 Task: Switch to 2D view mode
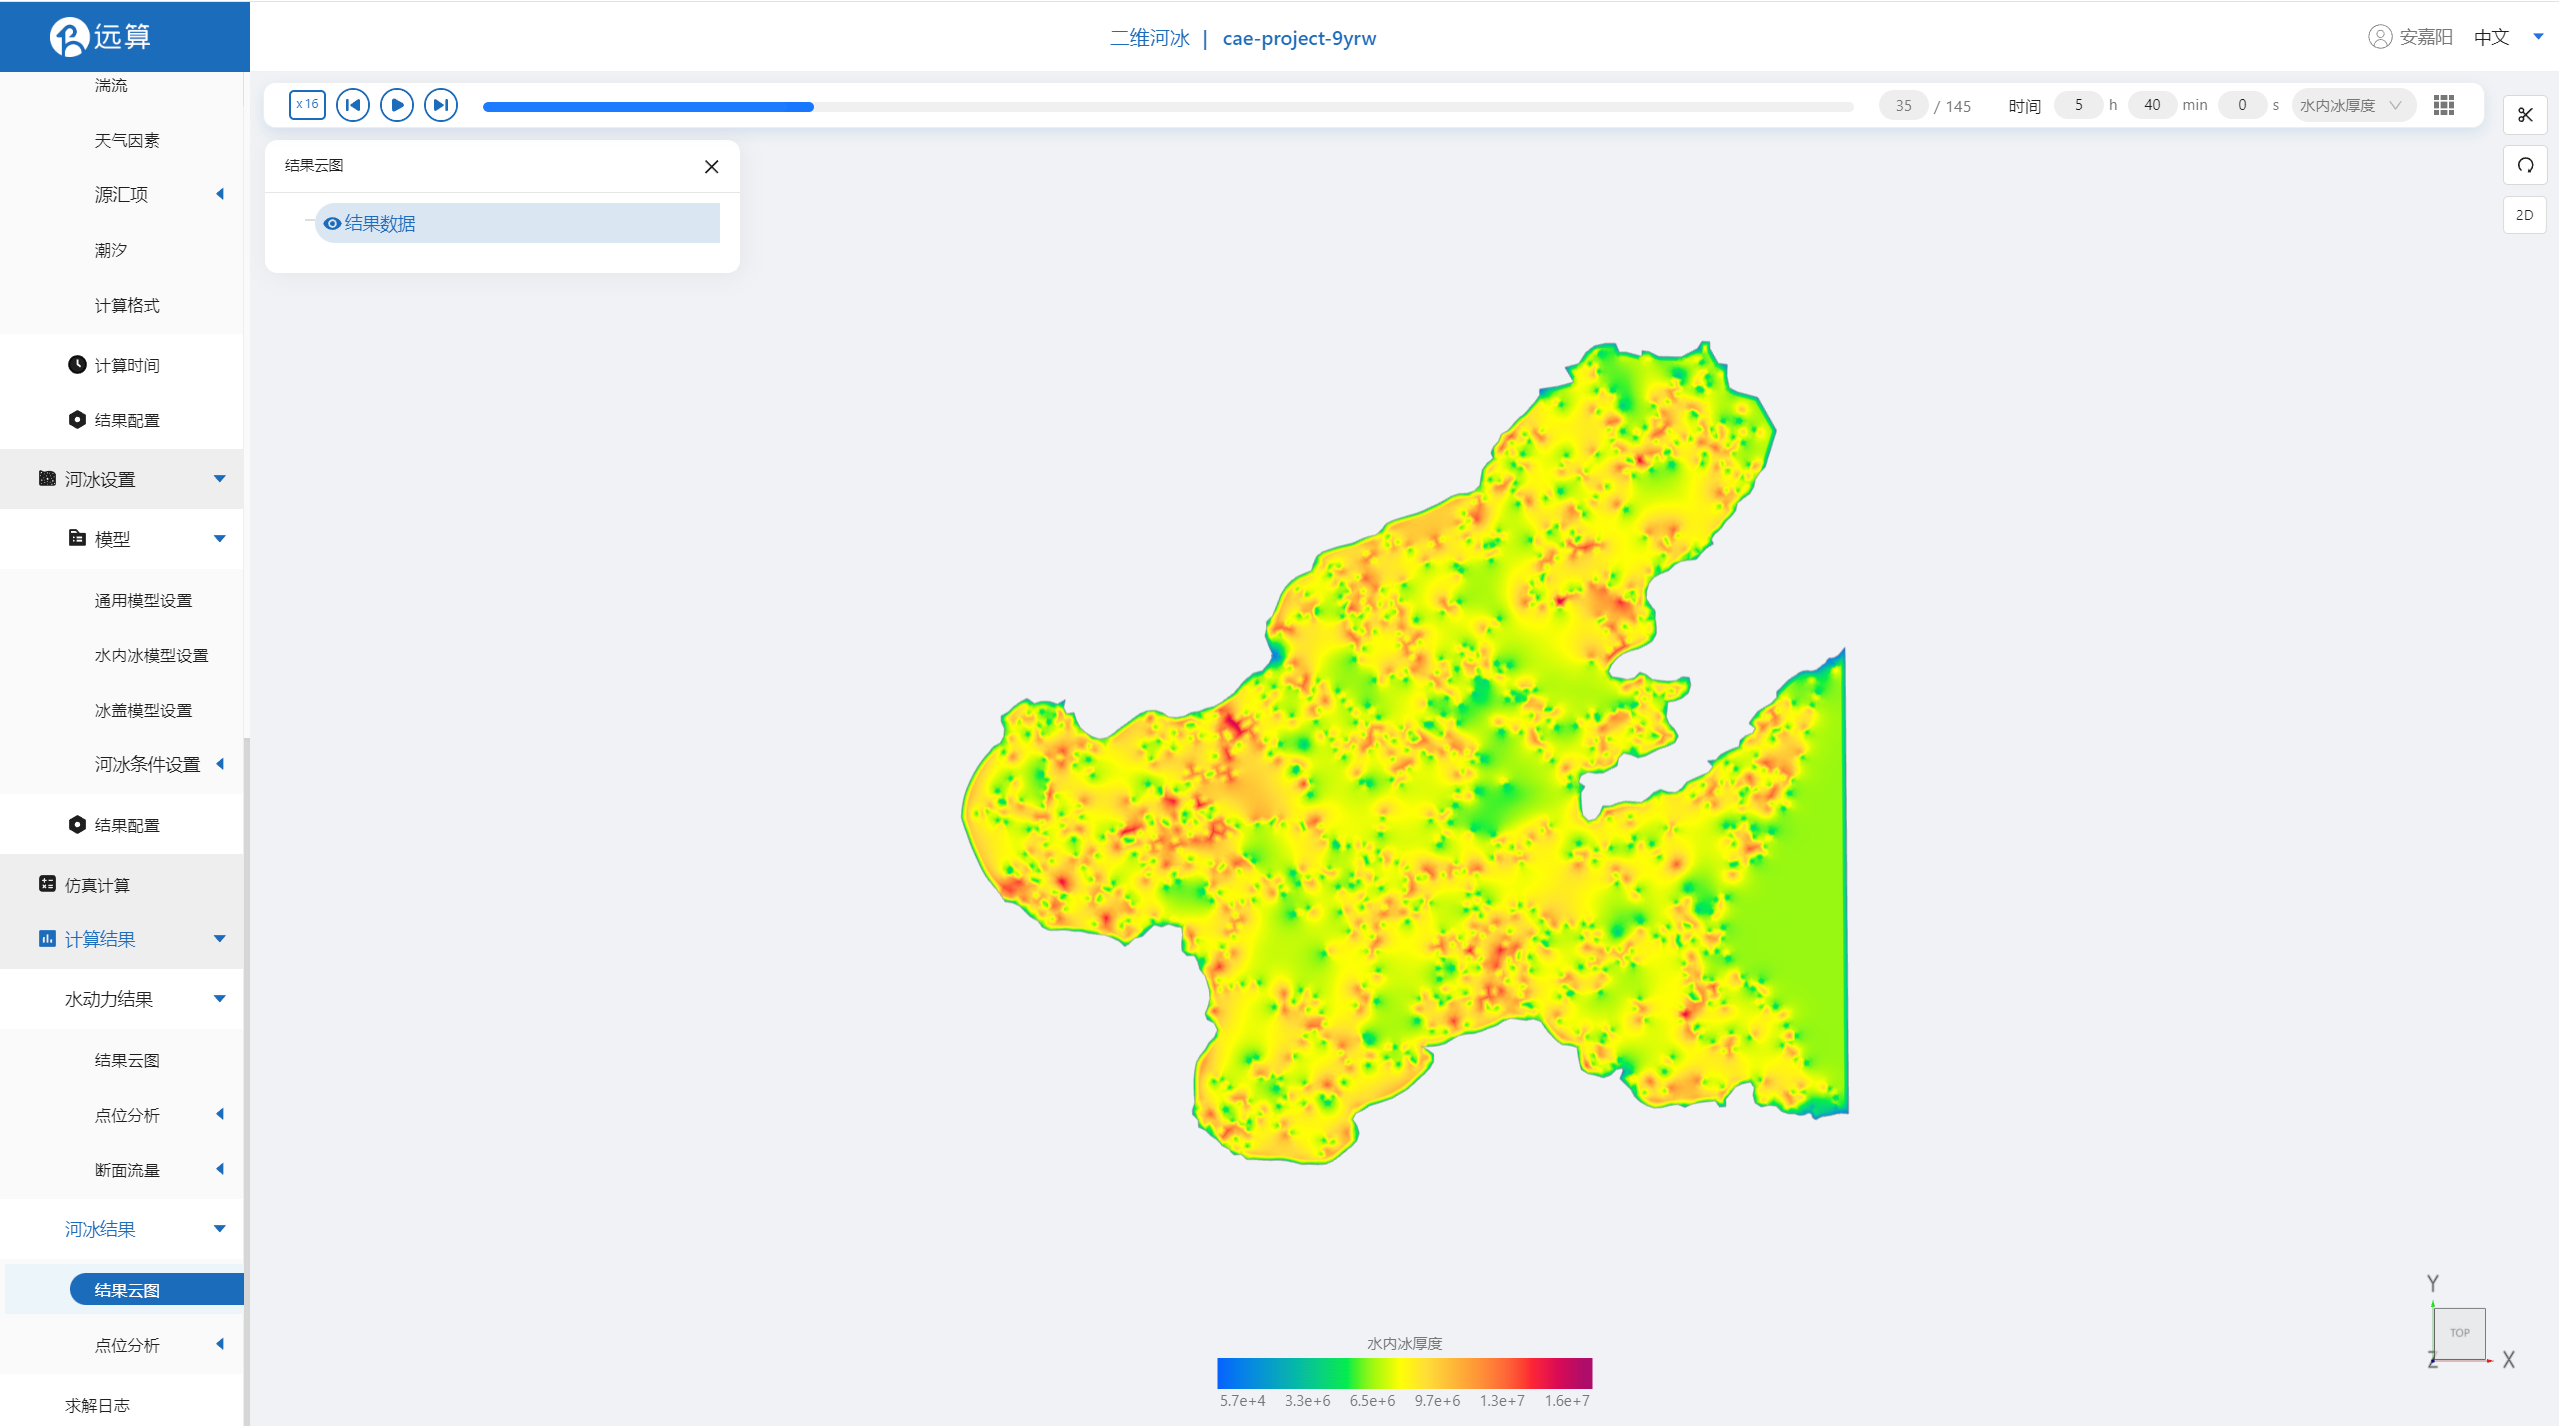[x=2525, y=215]
